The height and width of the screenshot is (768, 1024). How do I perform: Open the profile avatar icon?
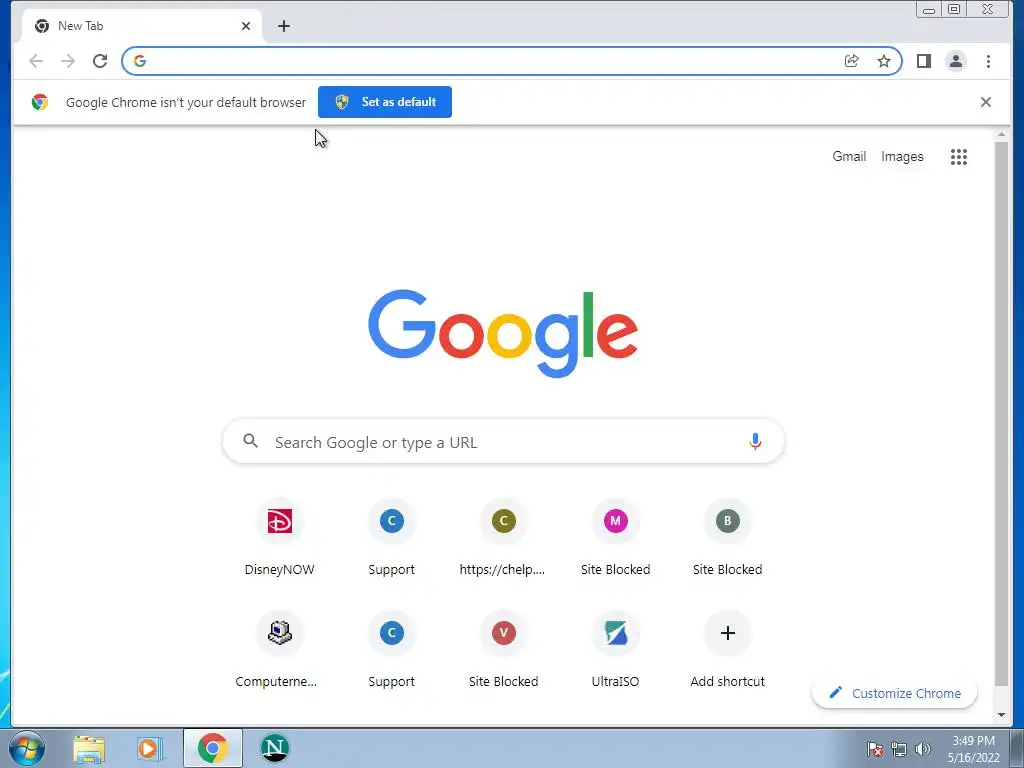tap(955, 61)
